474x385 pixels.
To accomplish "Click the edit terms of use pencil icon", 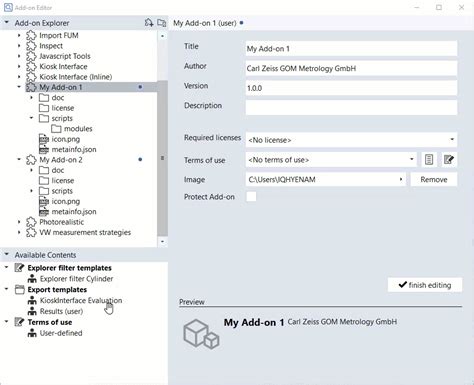I will click(449, 160).
